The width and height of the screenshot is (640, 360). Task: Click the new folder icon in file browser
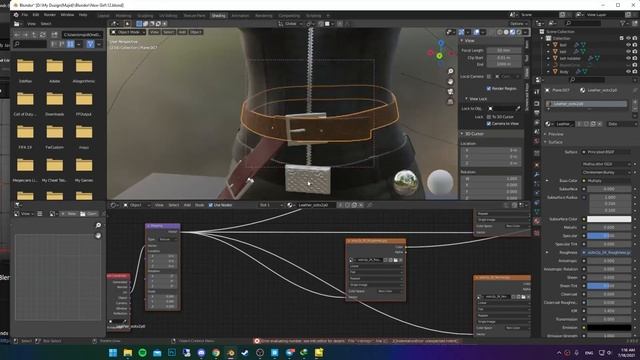pos(54,35)
